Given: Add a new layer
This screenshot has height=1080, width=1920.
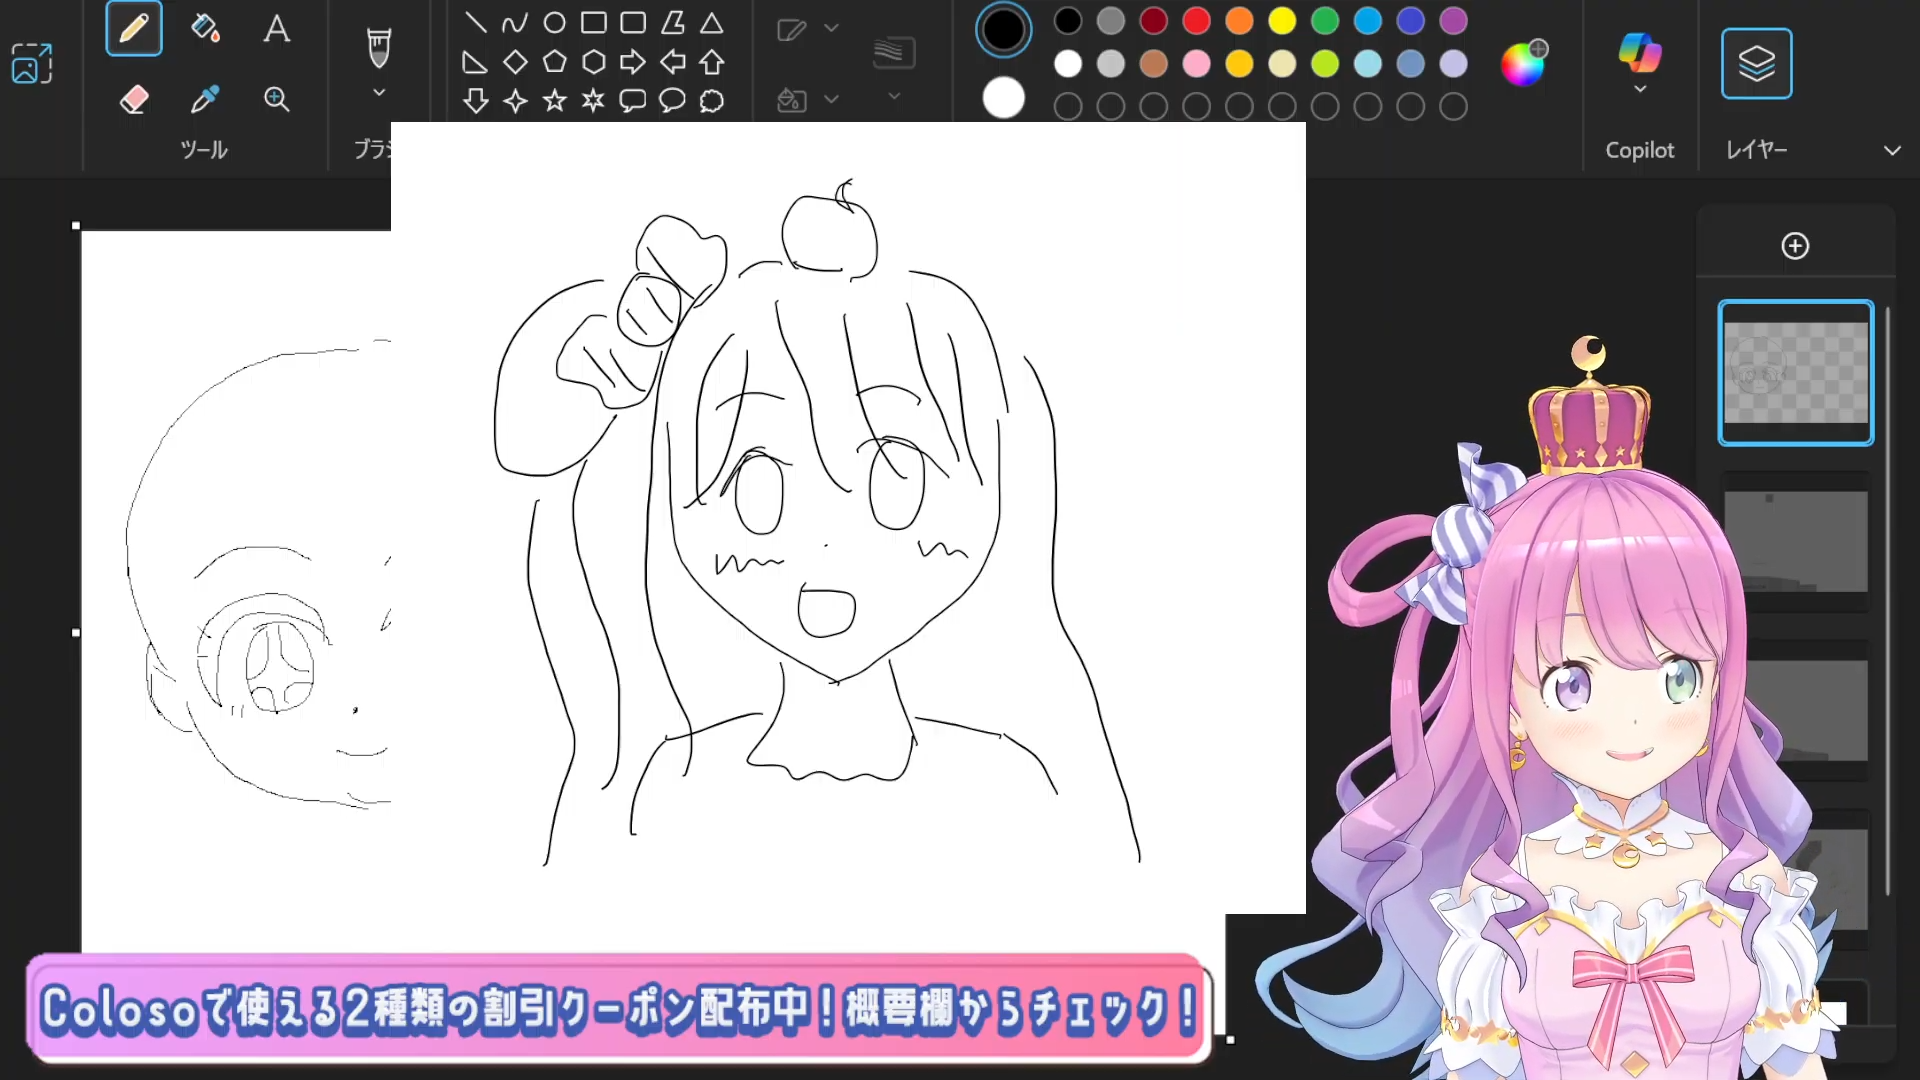Looking at the screenshot, I should pyautogui.click(x=1795, y=246).
